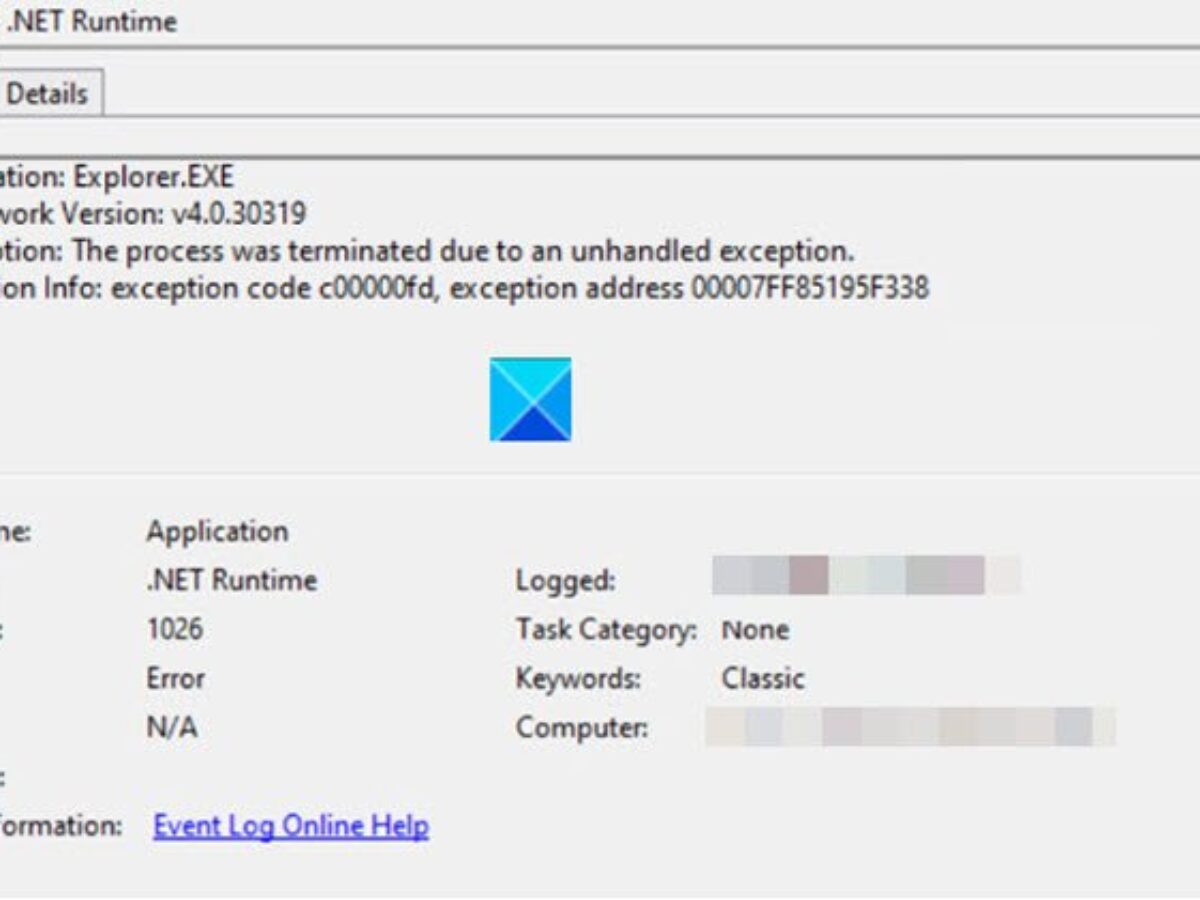Click the 'Application' log name value
Image resolution: width=1200 pixels, height=900 pixels.
[x=217, y=531]
